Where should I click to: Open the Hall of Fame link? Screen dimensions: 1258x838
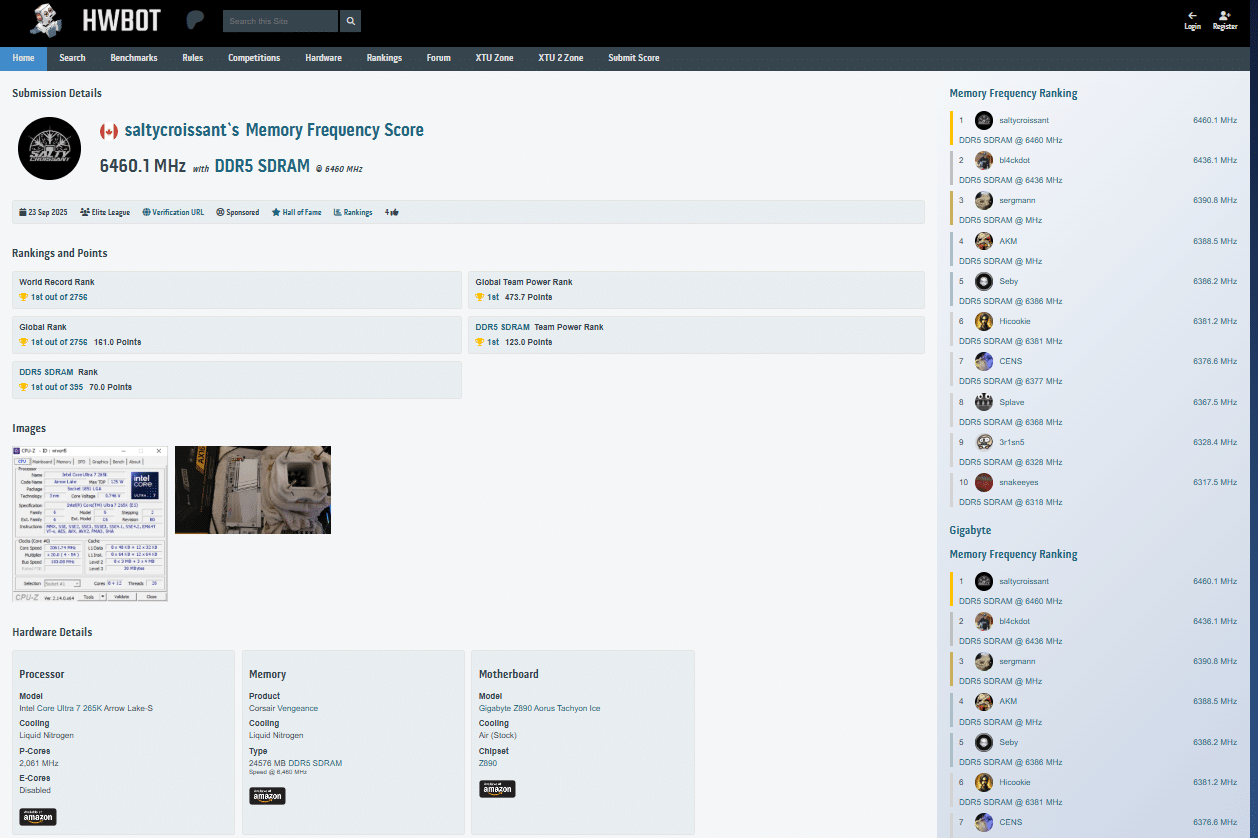[x=296, y=212]
